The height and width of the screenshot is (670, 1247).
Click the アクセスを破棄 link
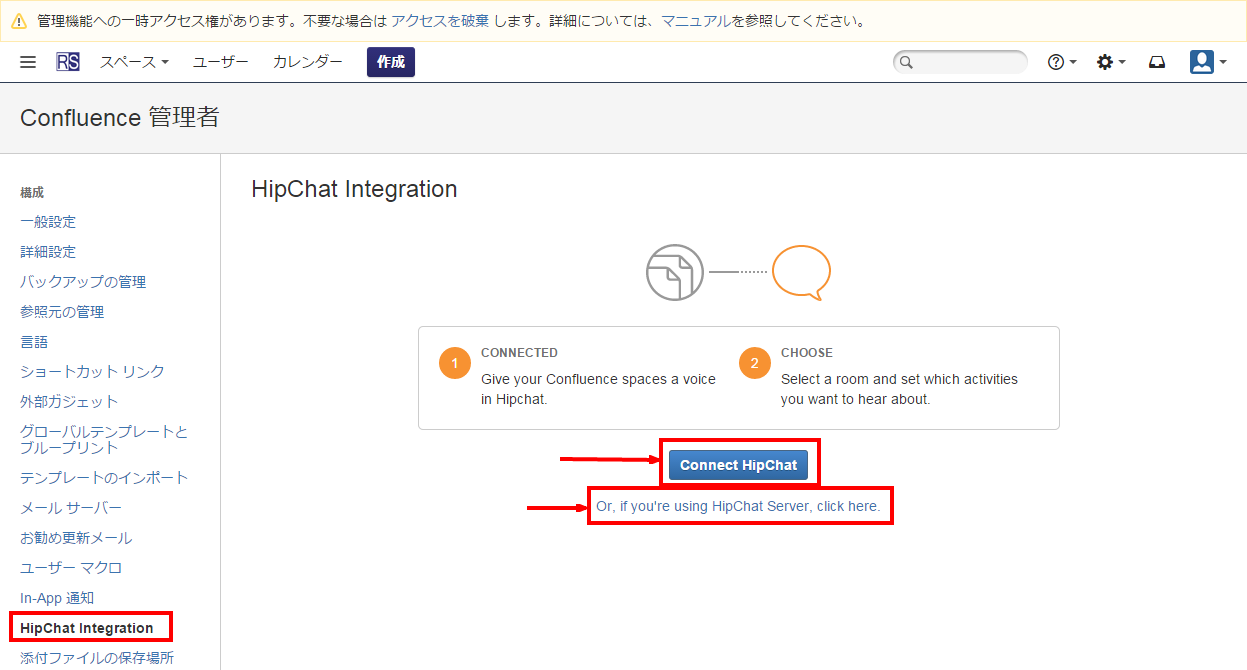pyautogui.click(x=440, y=20)
